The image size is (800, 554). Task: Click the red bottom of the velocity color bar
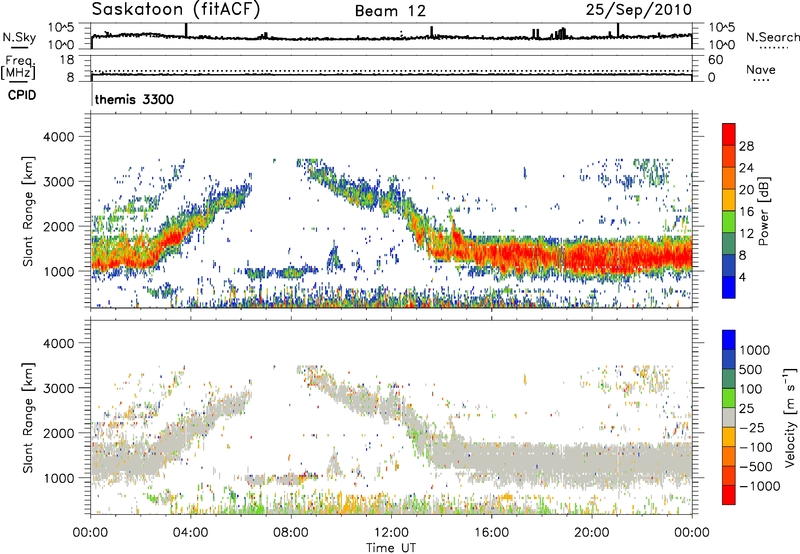(729, 495)
